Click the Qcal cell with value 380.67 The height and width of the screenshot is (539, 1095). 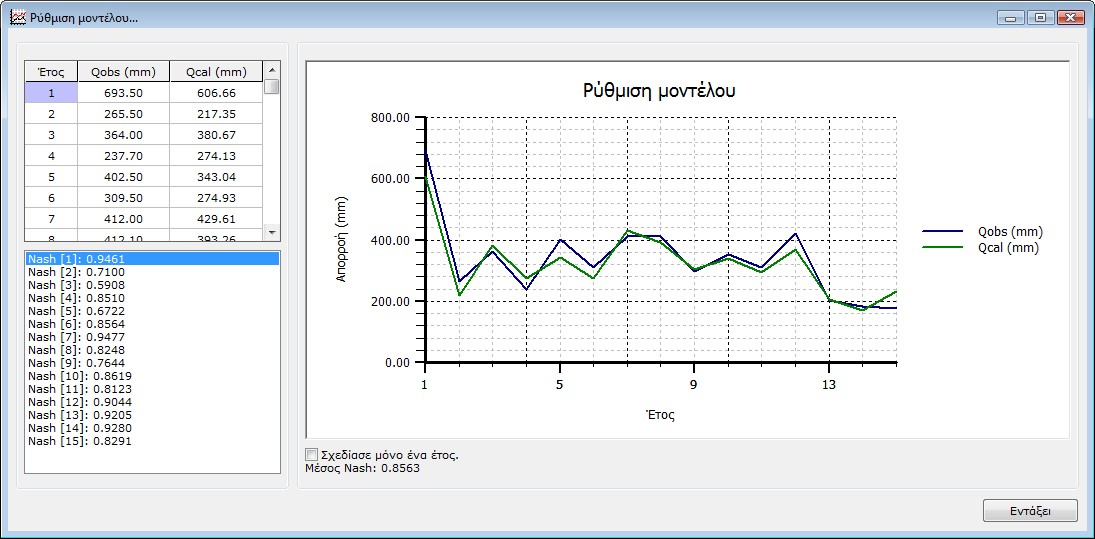pyautogui.click(x=216, y=135)
